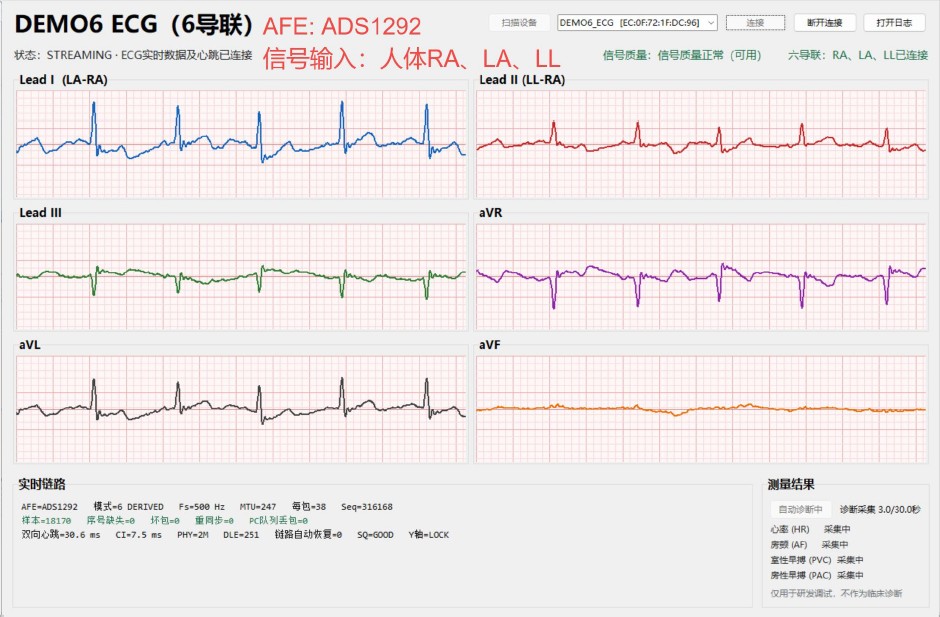Click the Seq=316168 value
Image resolution: width=940 pixels, height=617 pixels.
[367, 507]
